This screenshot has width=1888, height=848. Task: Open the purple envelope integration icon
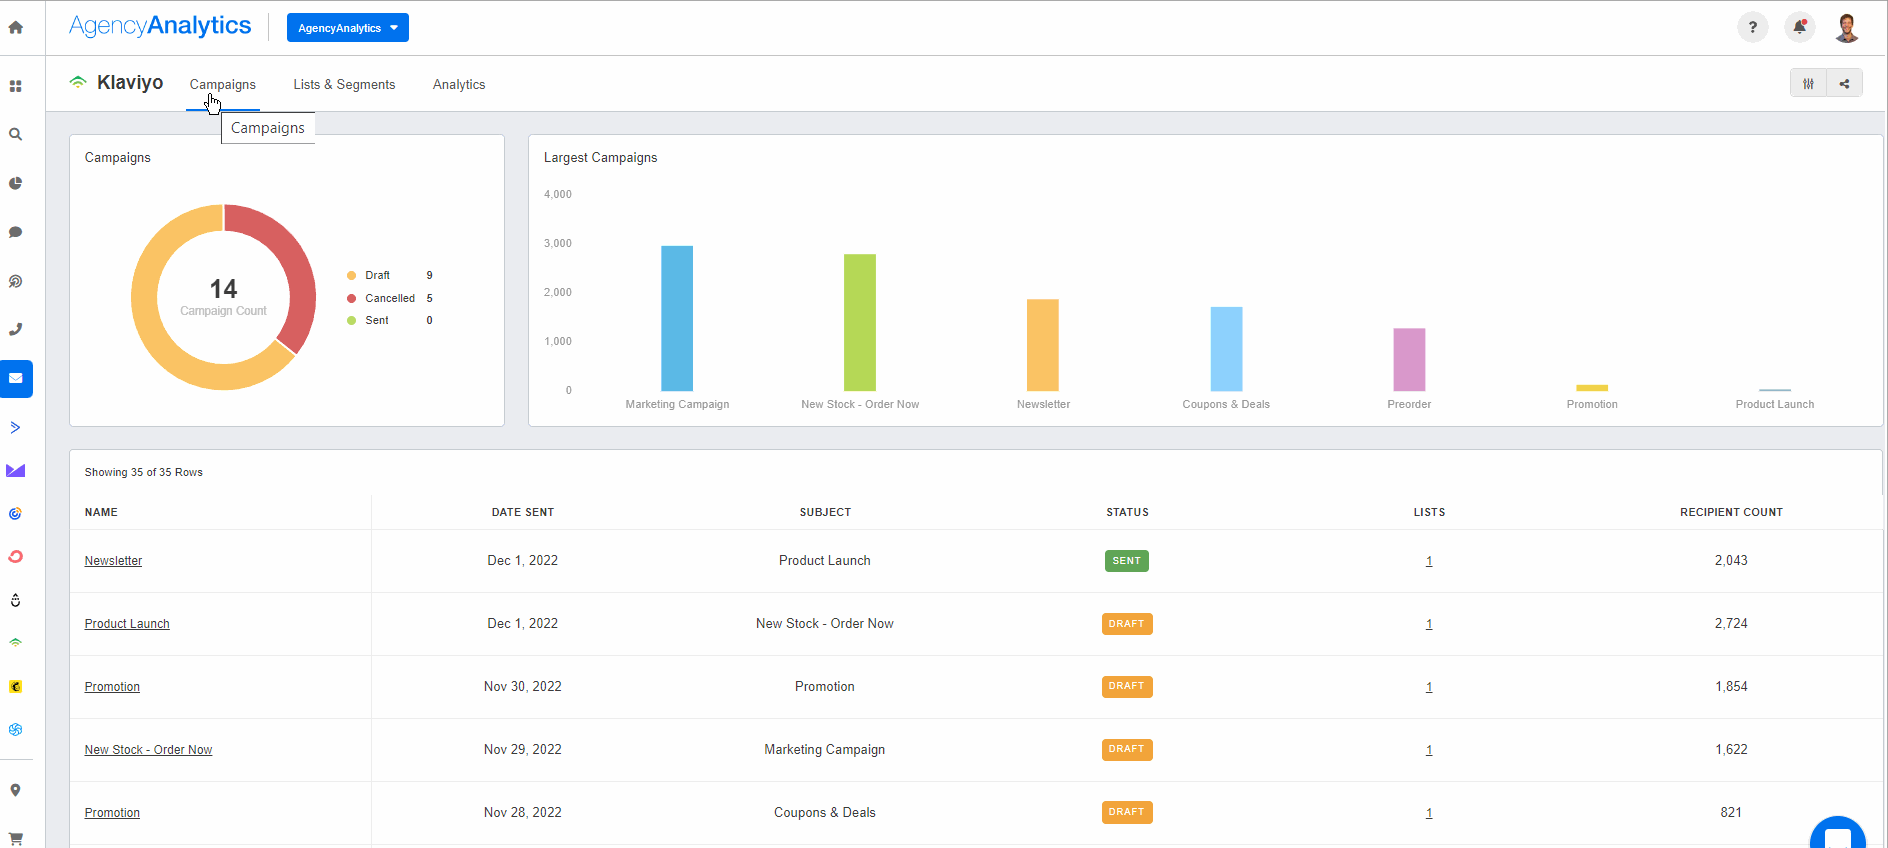pyautogui.click(x=16, y=470)
